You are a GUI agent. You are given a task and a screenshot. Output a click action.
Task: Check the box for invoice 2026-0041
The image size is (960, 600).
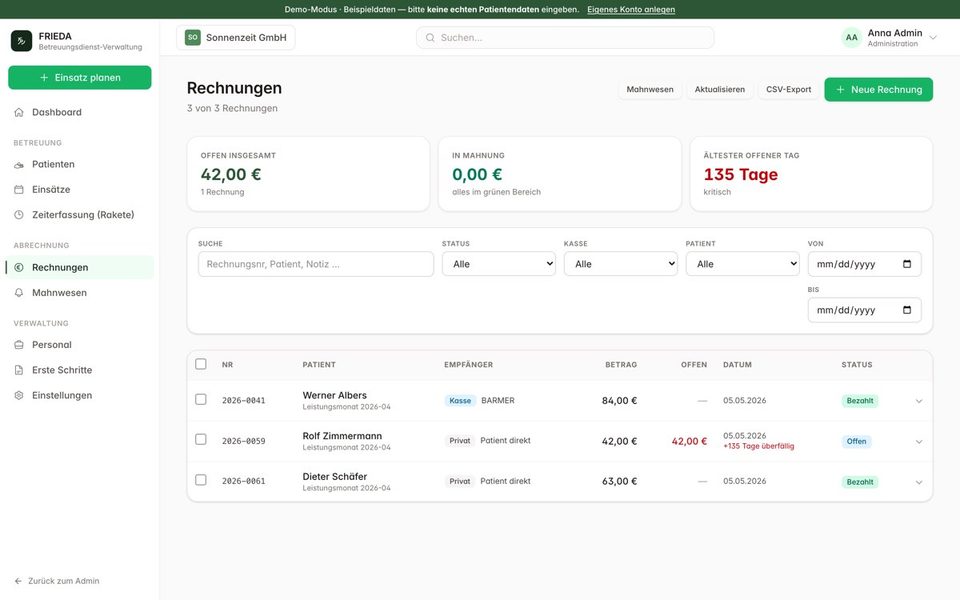click(201, 399)
